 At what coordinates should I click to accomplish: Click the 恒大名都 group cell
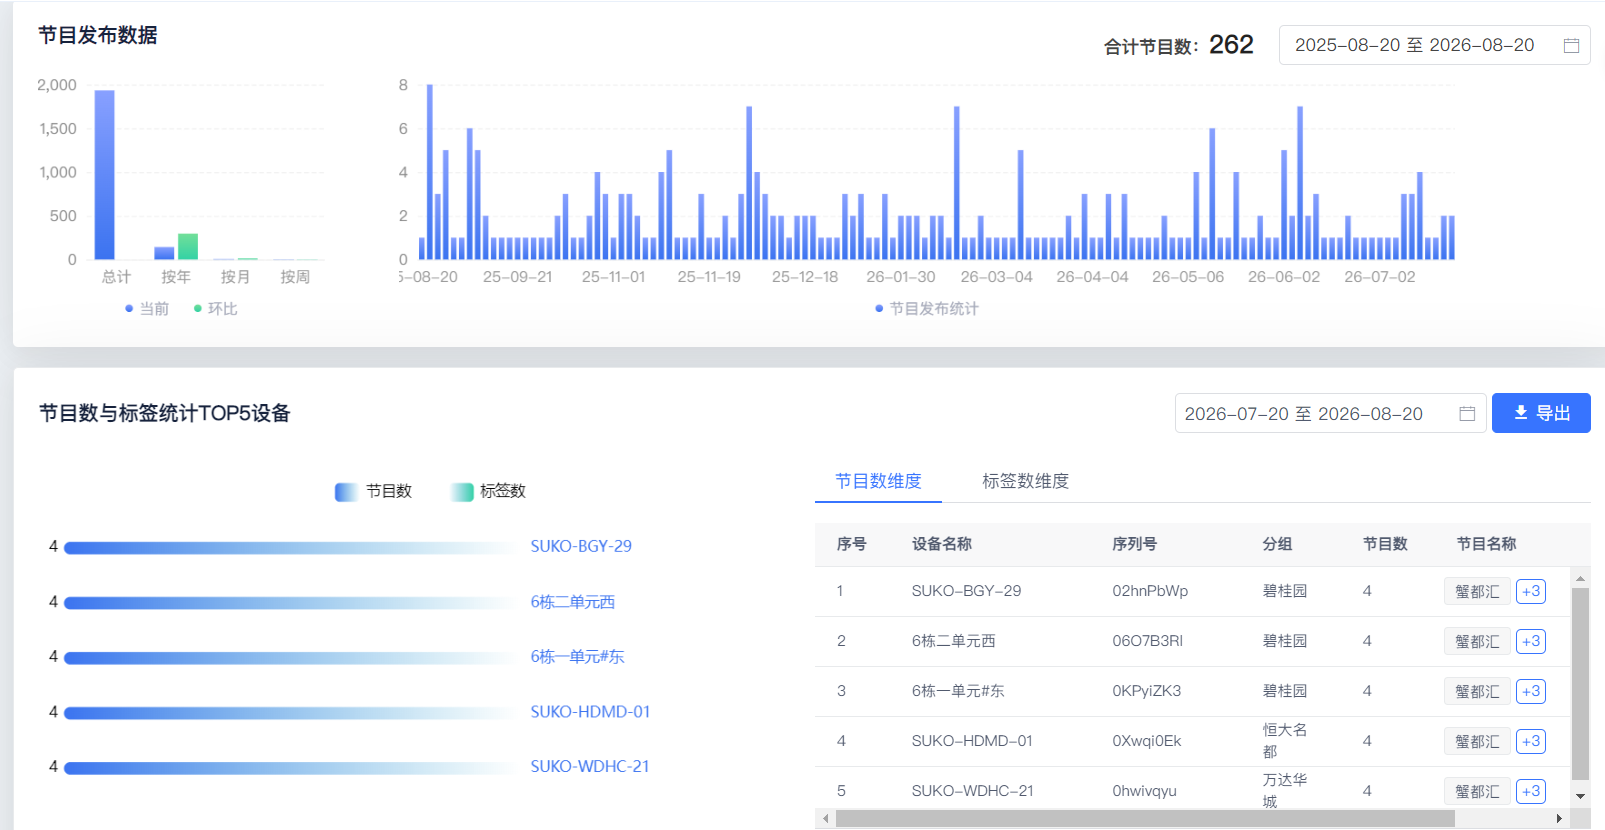tap(1285, 741)
